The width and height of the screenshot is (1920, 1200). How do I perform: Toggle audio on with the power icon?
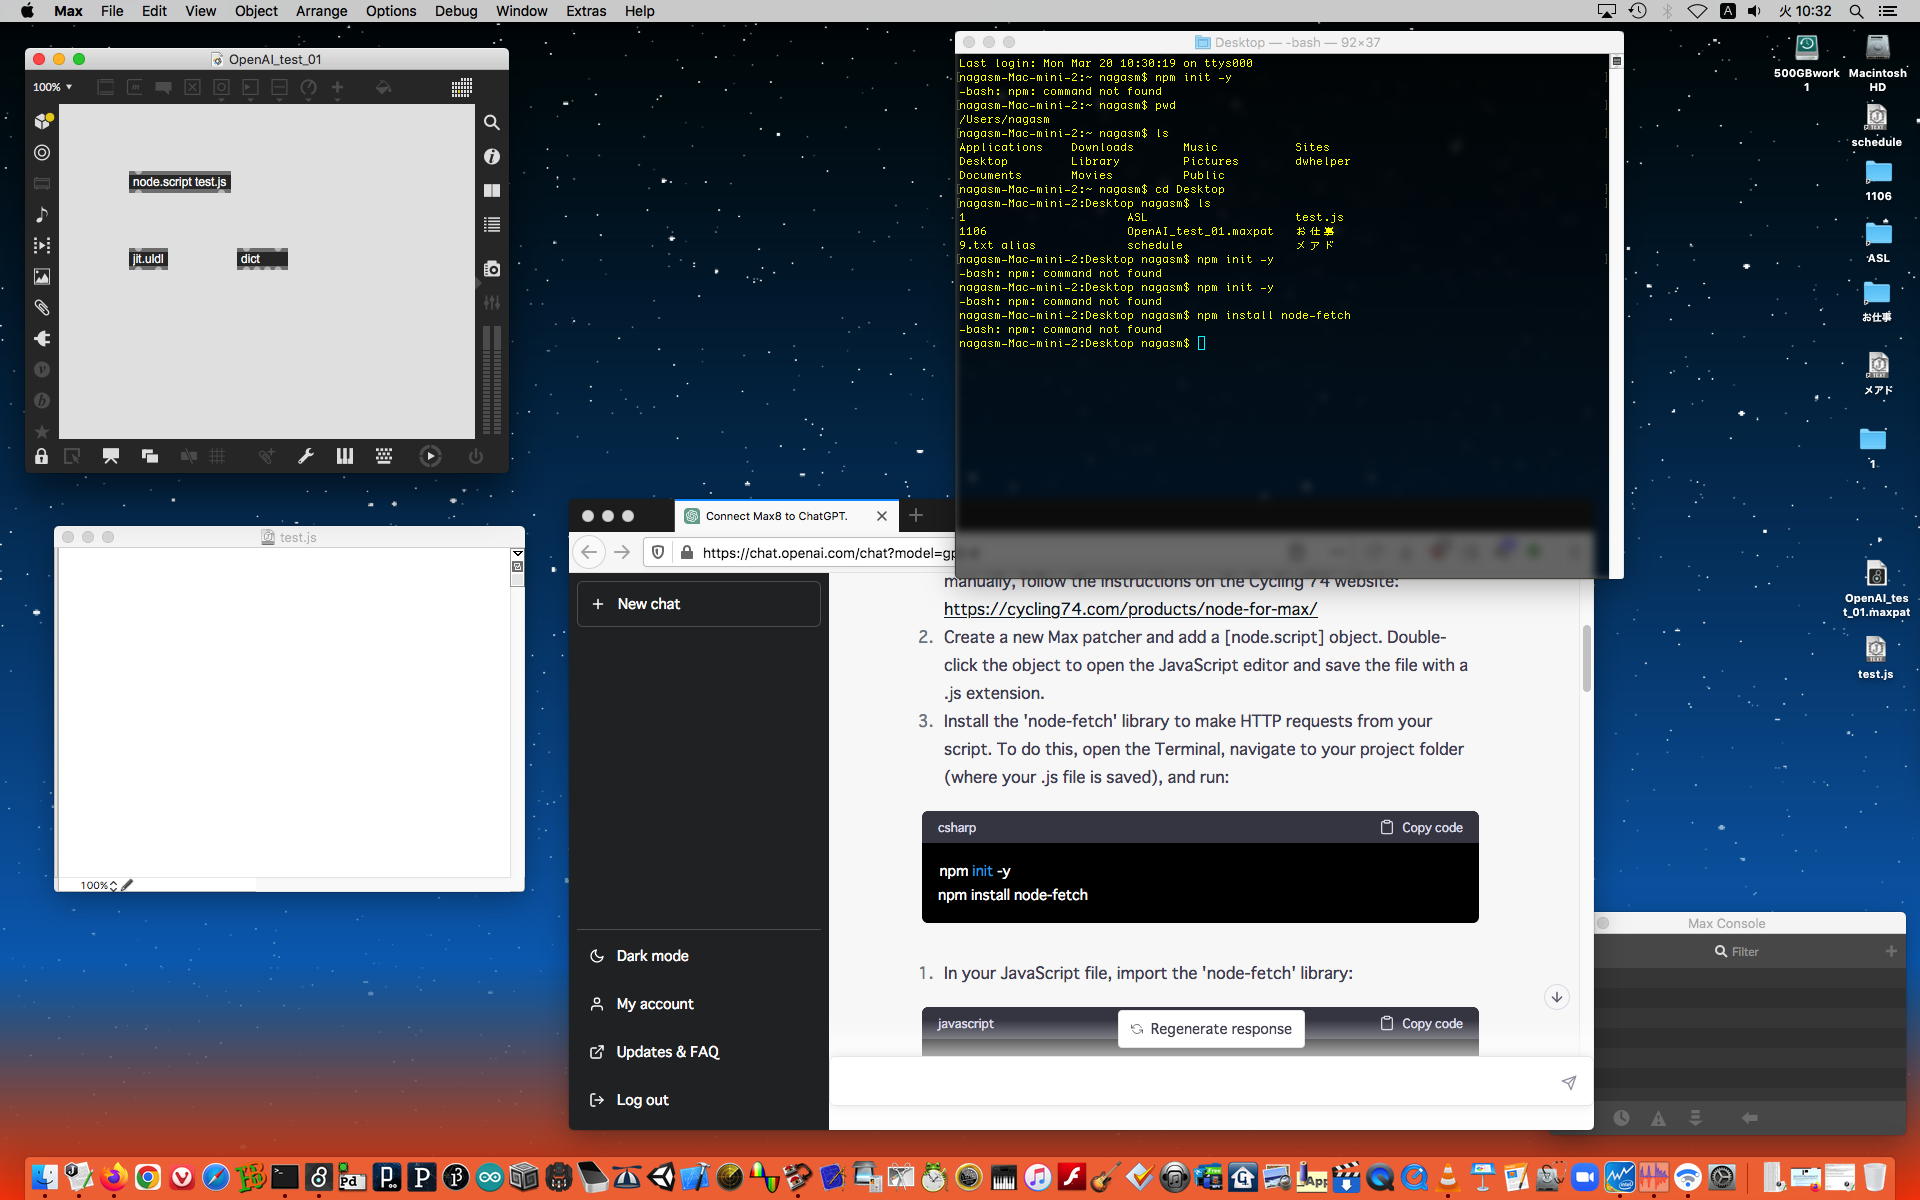(476, 456)
